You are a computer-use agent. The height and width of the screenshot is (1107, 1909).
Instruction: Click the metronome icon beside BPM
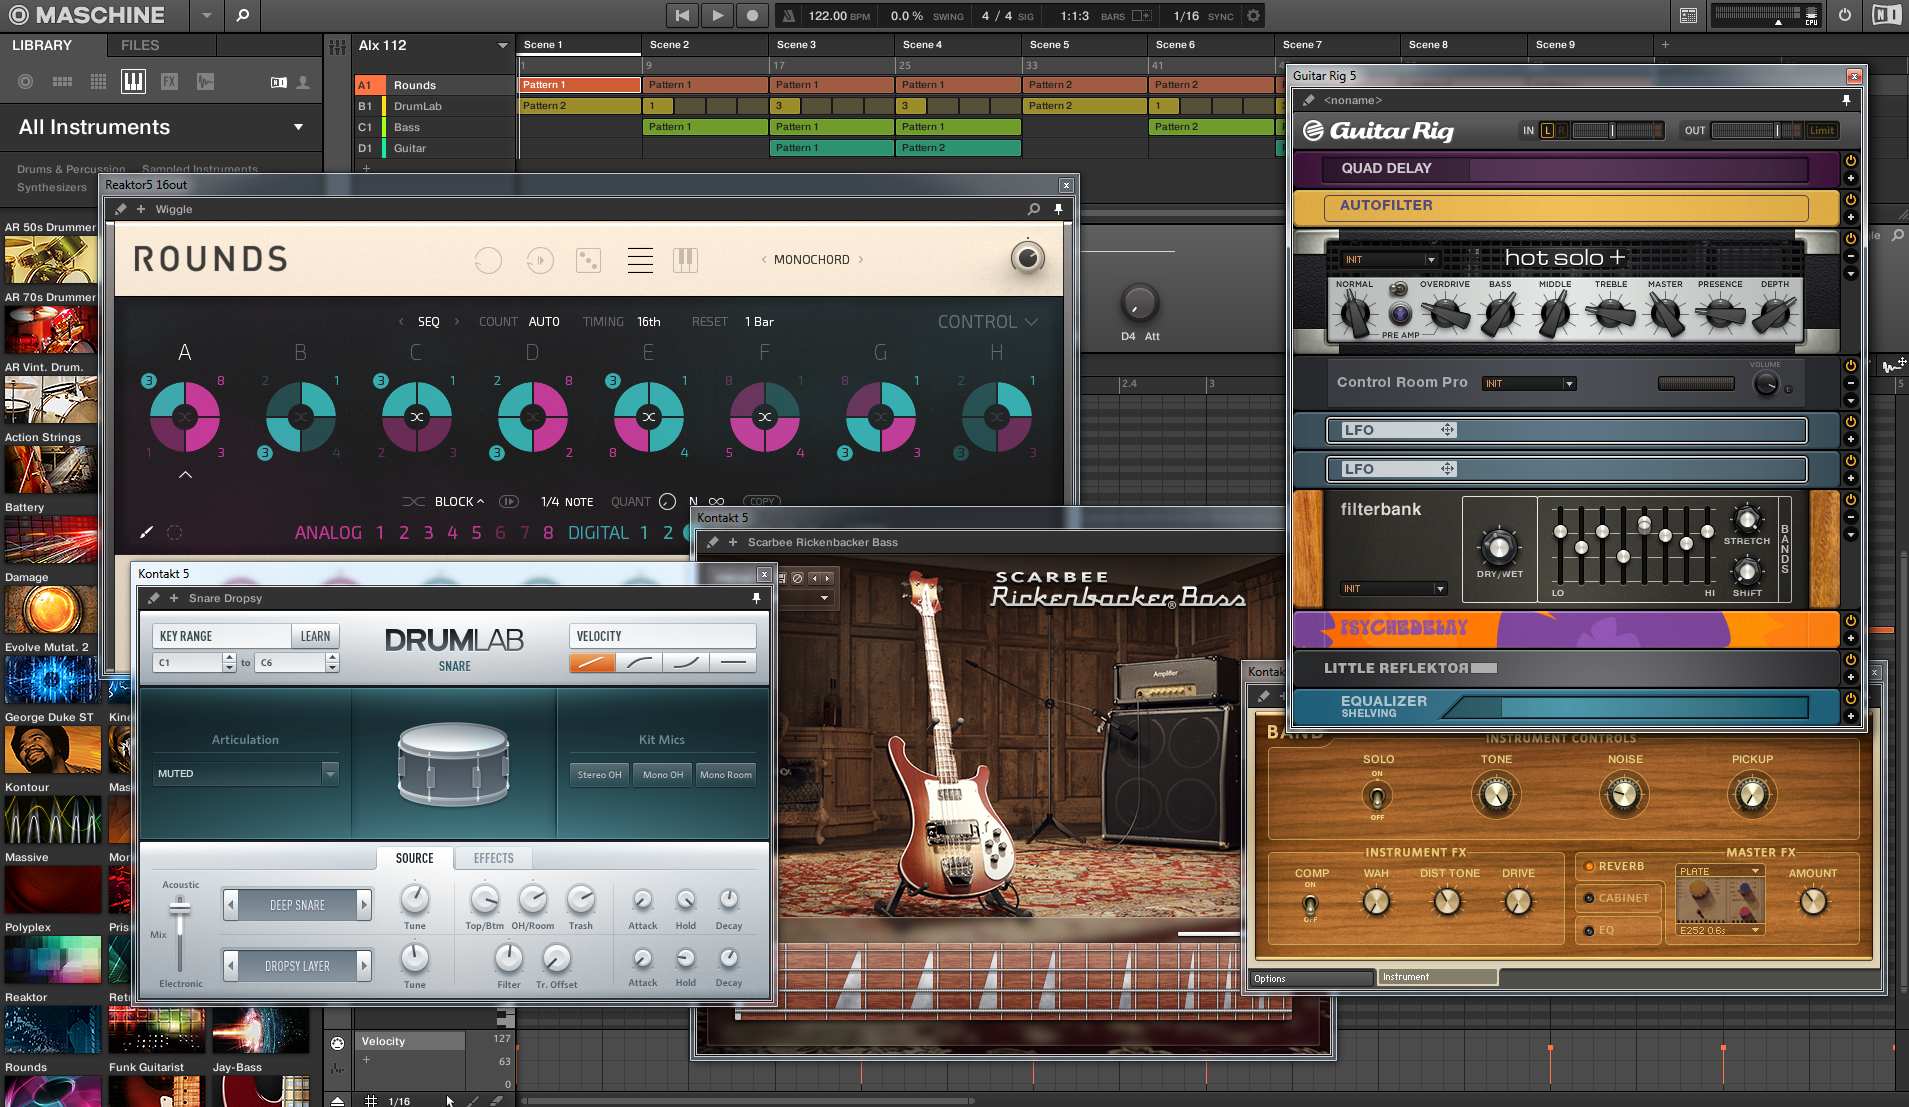788,16
